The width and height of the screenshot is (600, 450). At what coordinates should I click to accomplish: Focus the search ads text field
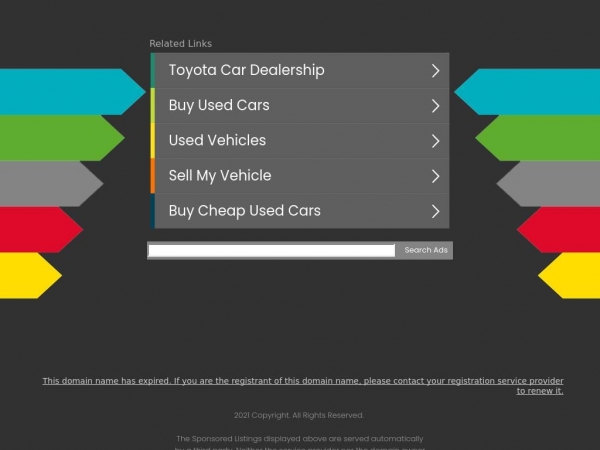[x=272, y=251]
